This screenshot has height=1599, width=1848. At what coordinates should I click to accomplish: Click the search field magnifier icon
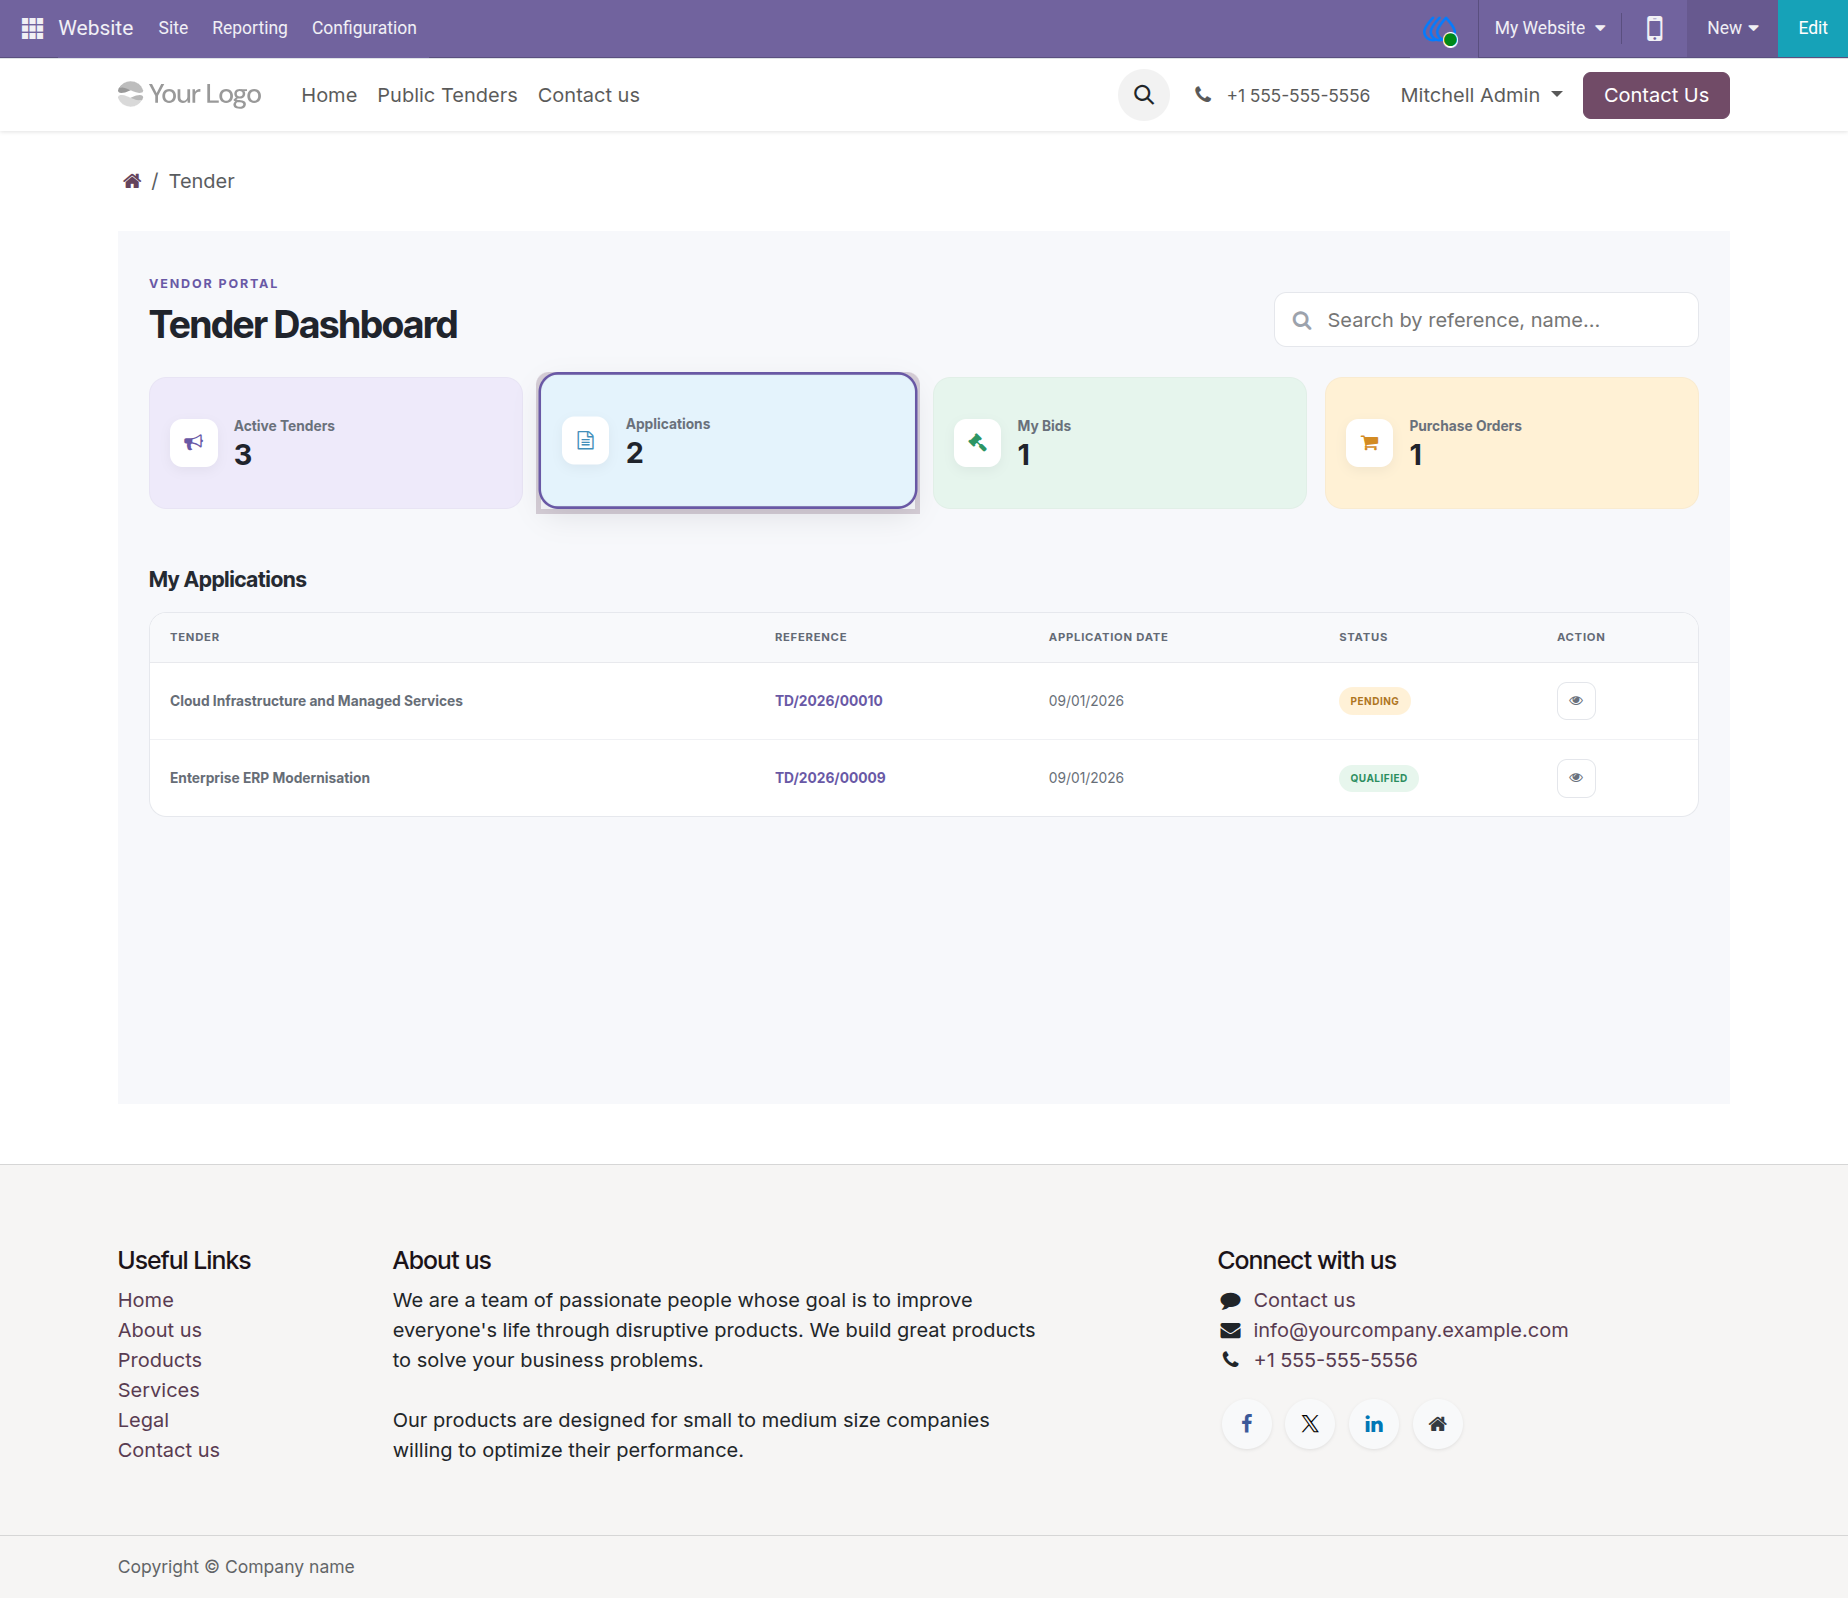coord(1302,321)
